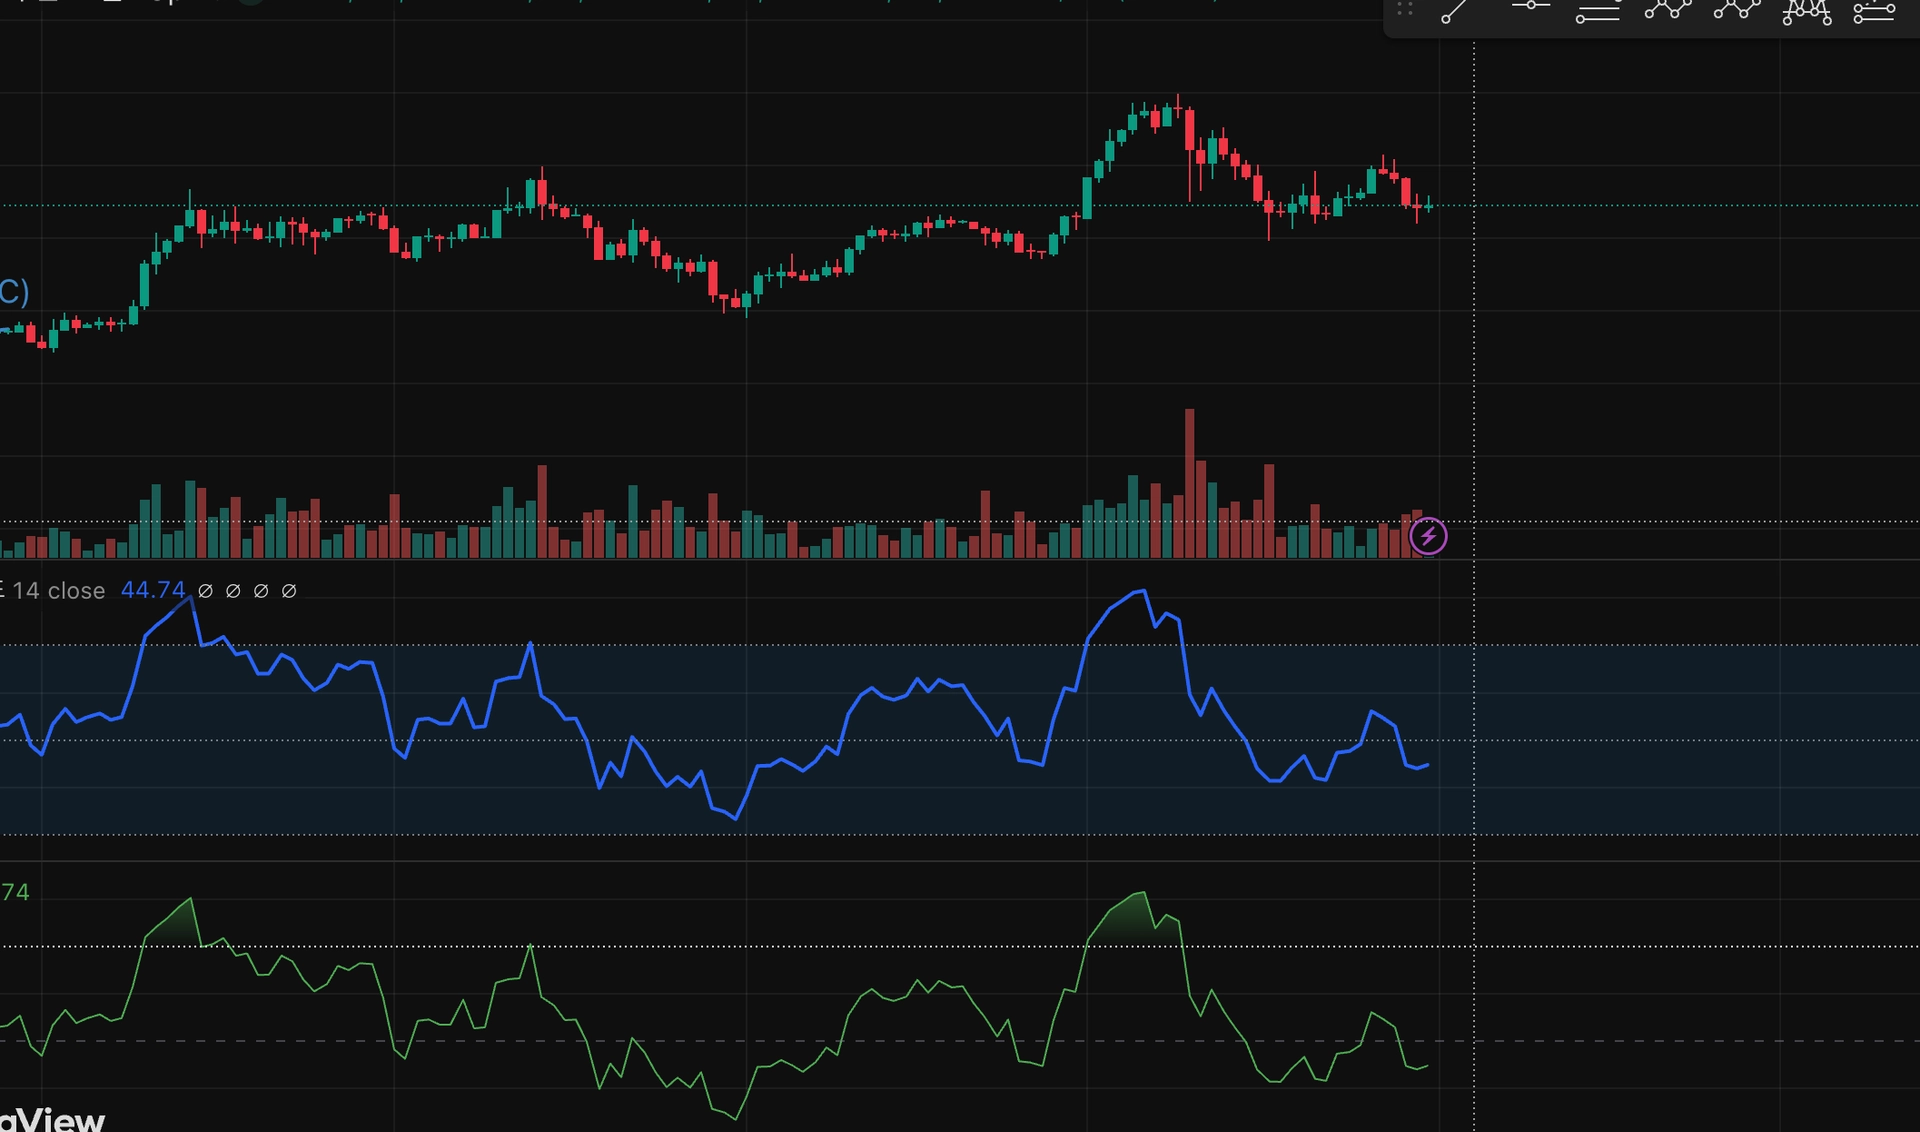Click the green indicator value 74 label
The width and height of the screenshot is (1920, 1132).
[15, 892]
